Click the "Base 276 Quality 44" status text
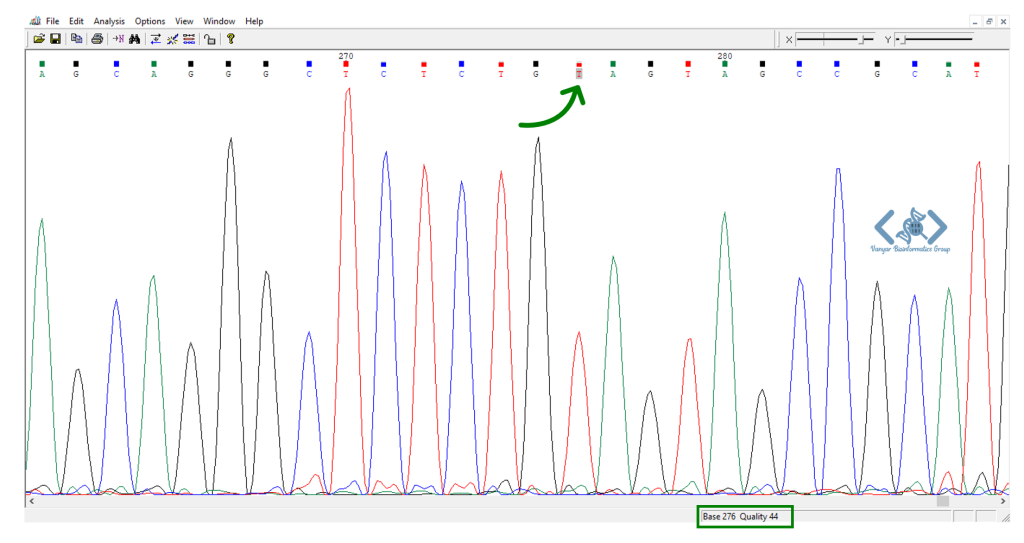1024x543 pixels. pyautogui.click(x=740, y=516)
